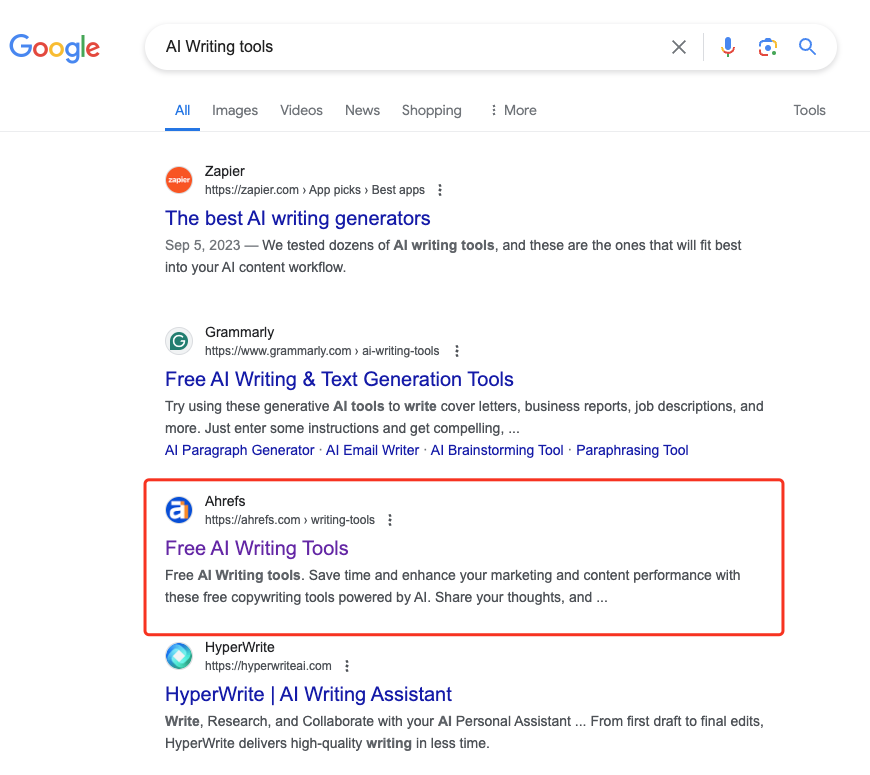Open the three-dot menu for the Grammarly result
870x775 pixels.
click(457, 351)
